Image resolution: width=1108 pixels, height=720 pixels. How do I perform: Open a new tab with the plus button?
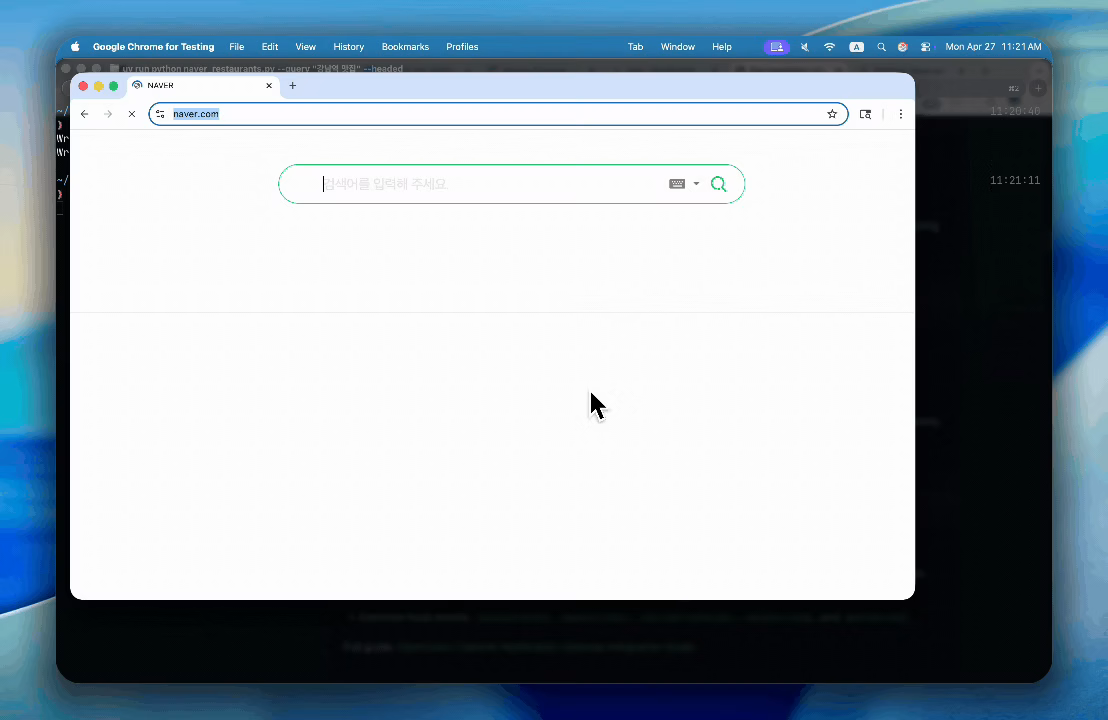point(293,85)
